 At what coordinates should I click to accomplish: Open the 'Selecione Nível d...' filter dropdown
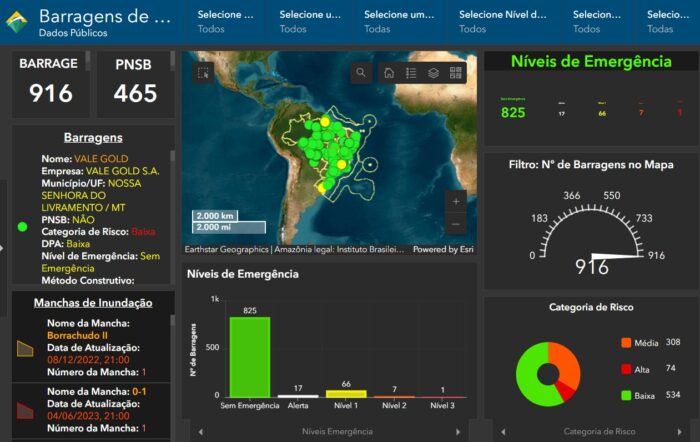coord(503,21)
